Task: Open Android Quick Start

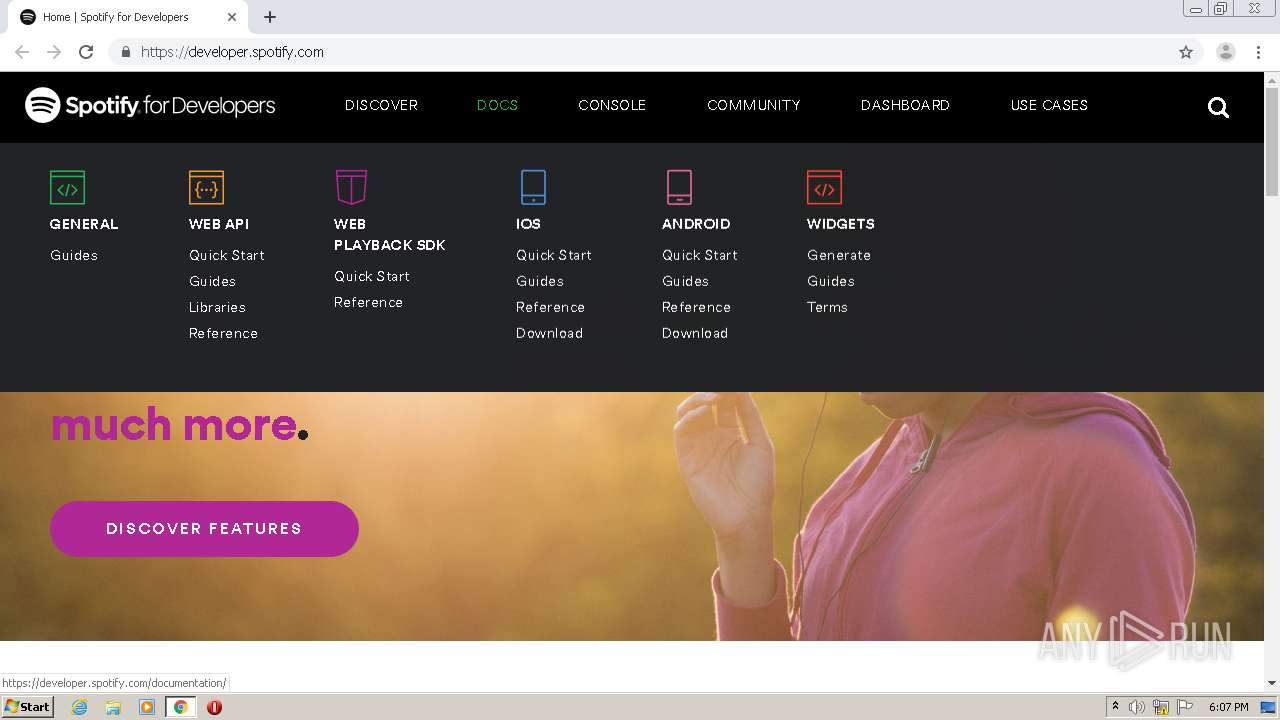Action: coord(700,255)
